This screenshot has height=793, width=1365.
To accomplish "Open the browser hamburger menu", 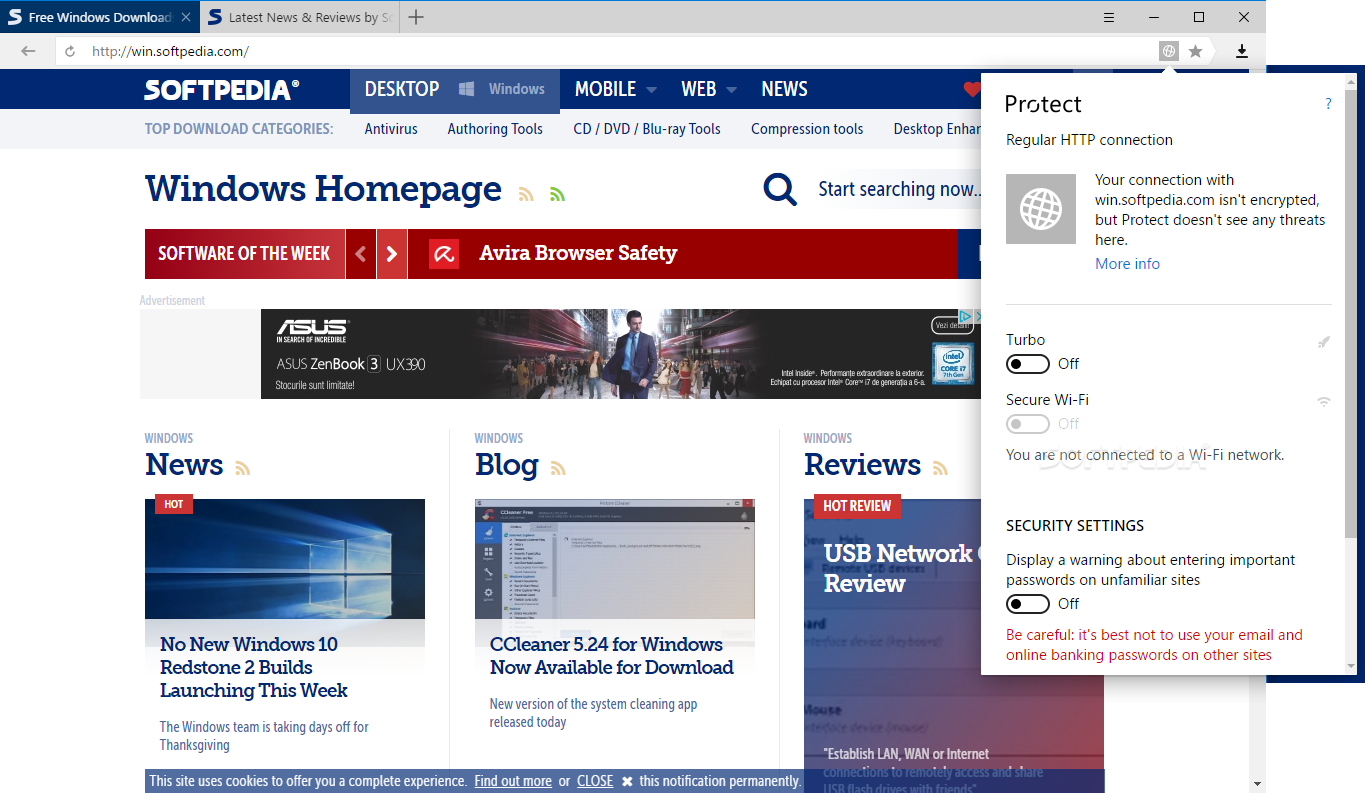I will 1109,17.
